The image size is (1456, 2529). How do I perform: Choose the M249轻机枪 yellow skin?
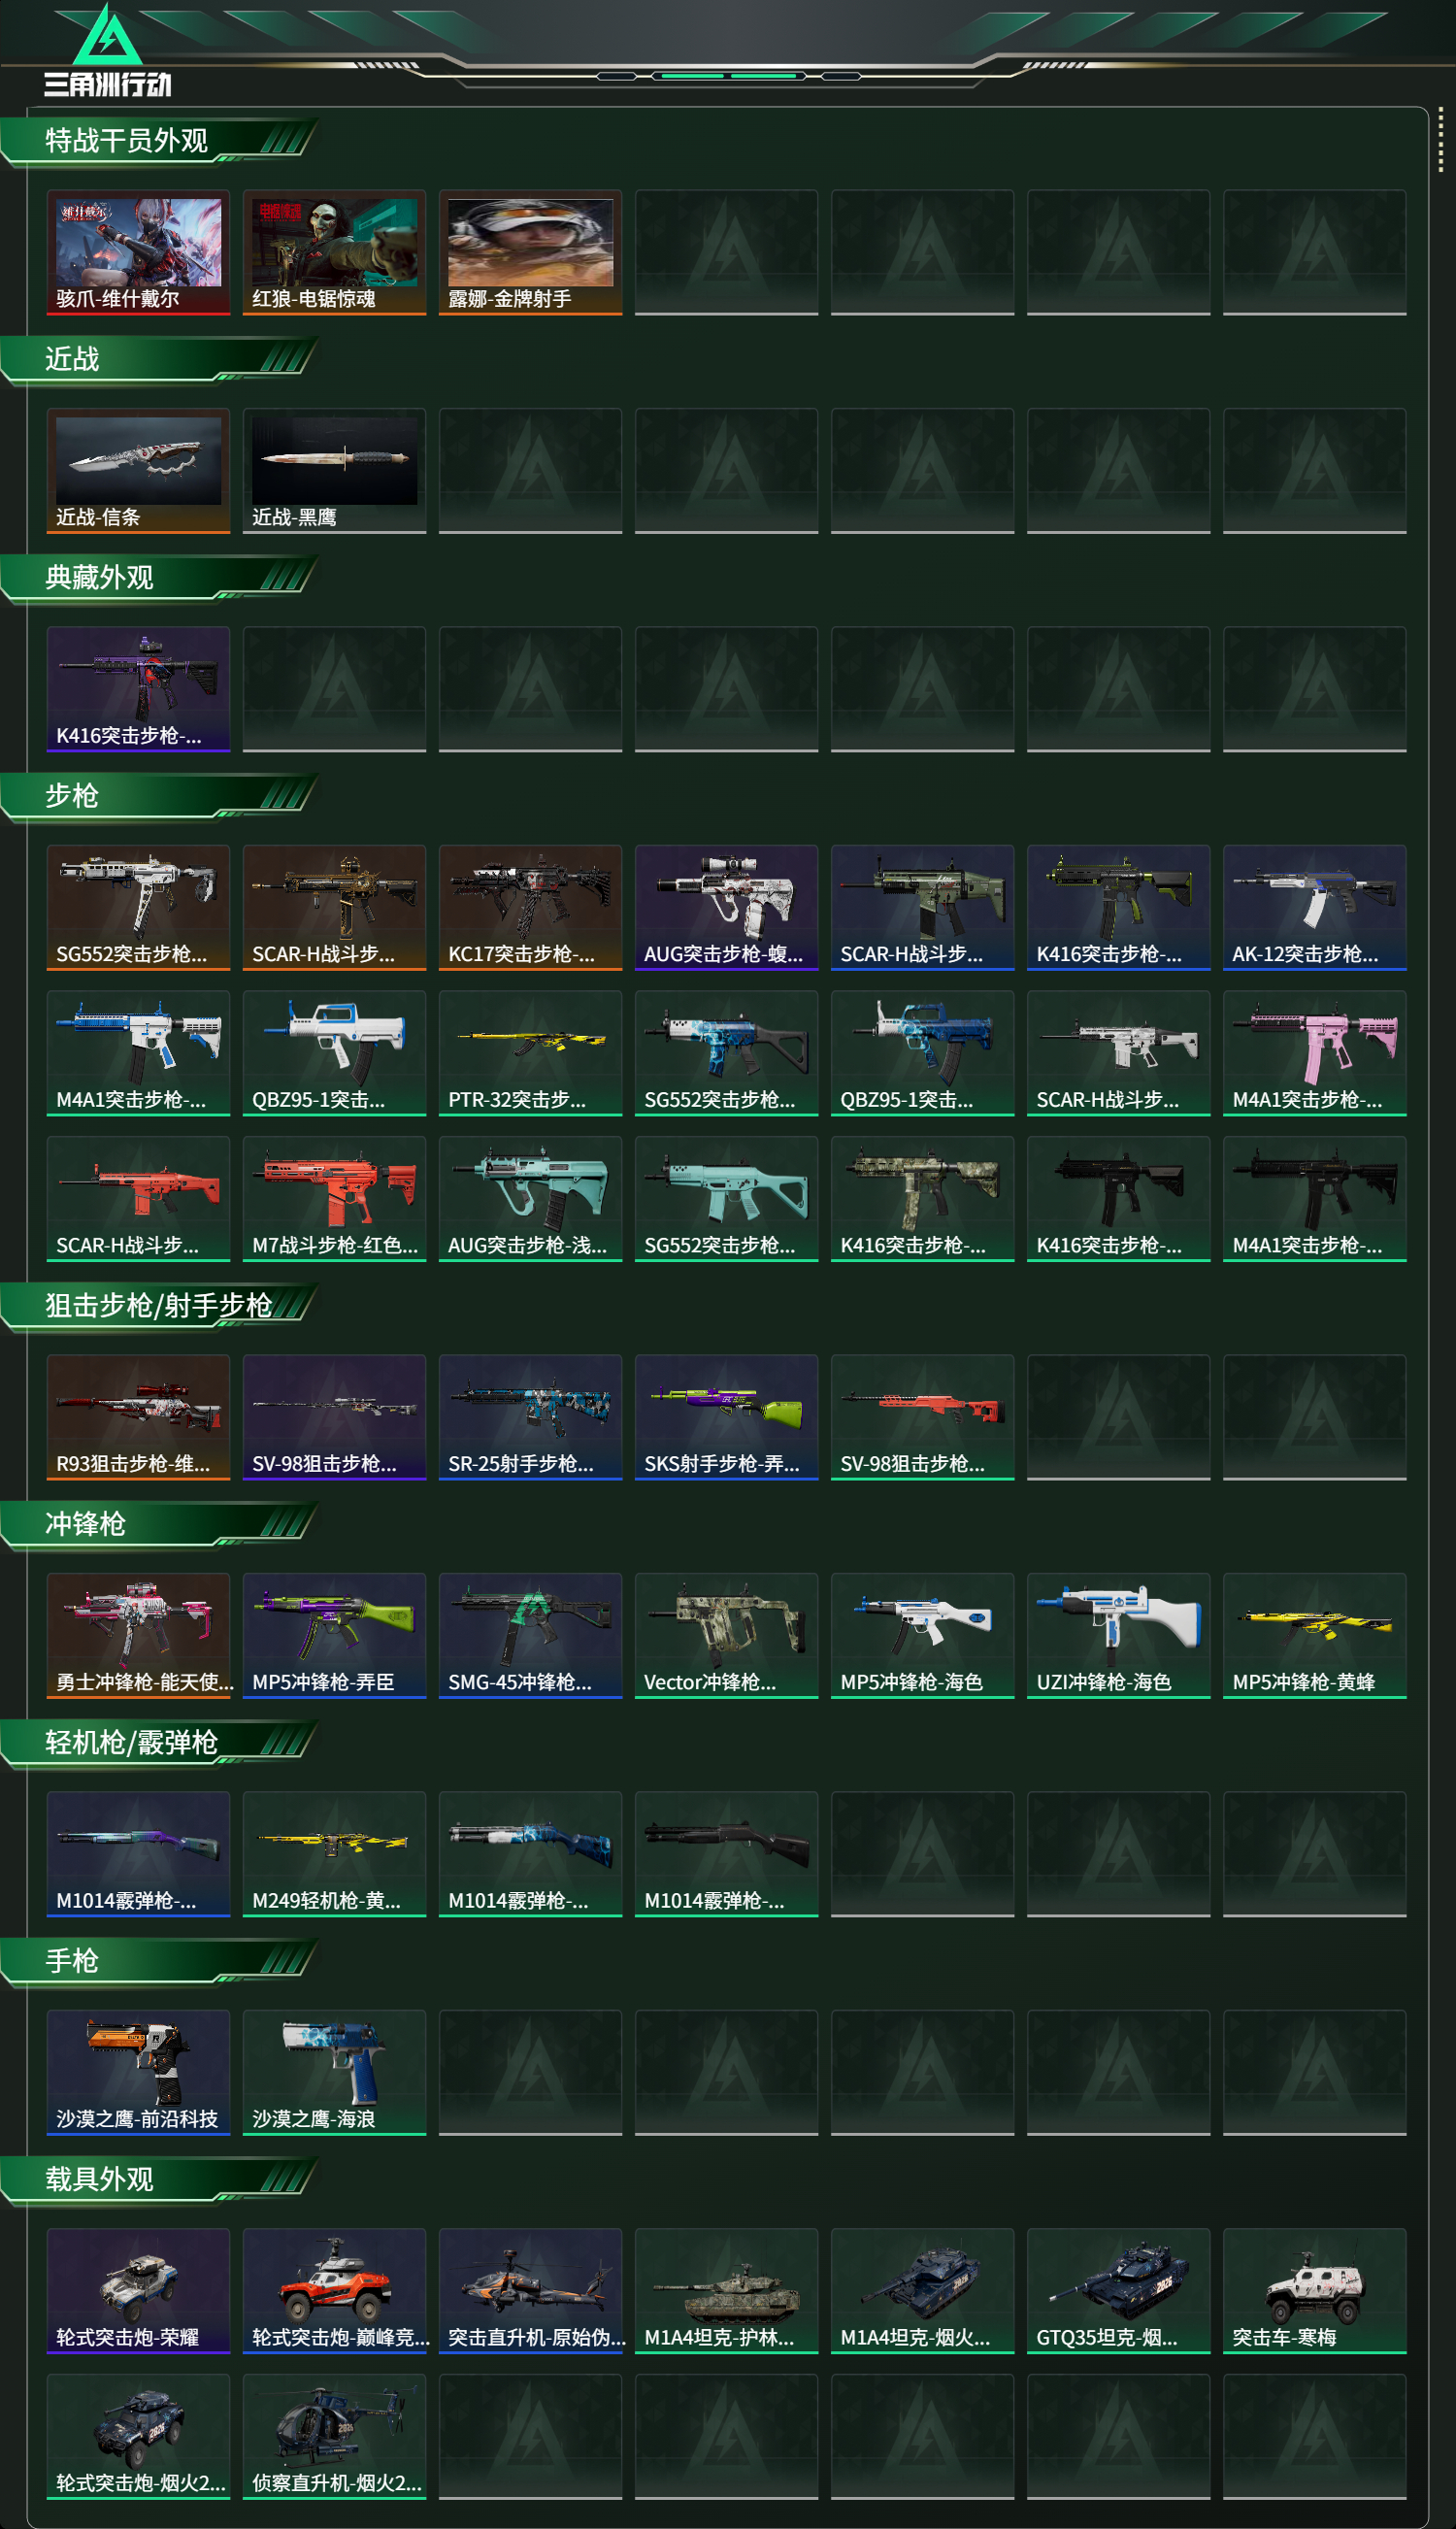pos(334,1854)
